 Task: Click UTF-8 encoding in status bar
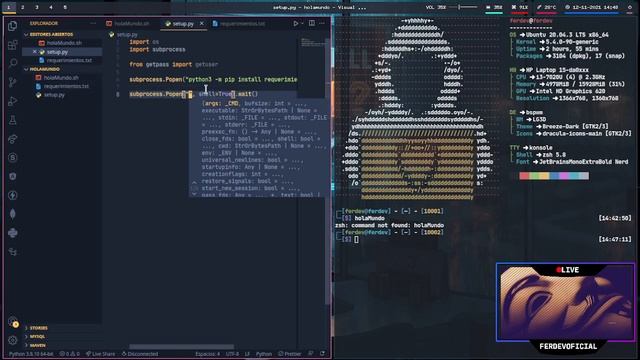pos(232,354)
